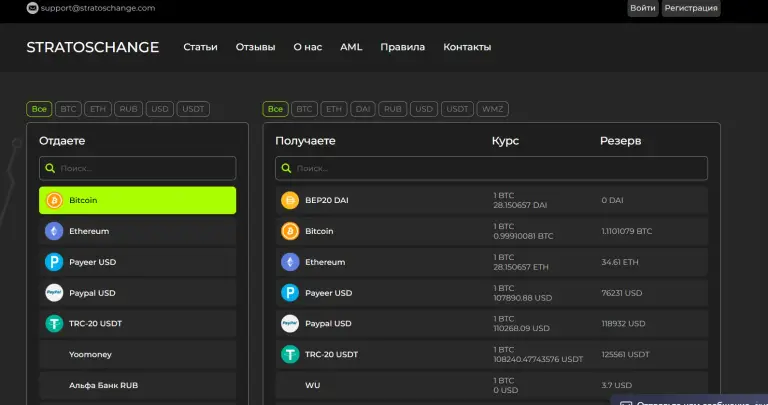Focus the Получаете search field
Viewport: 768px width, 405px height.
point(491,168)
